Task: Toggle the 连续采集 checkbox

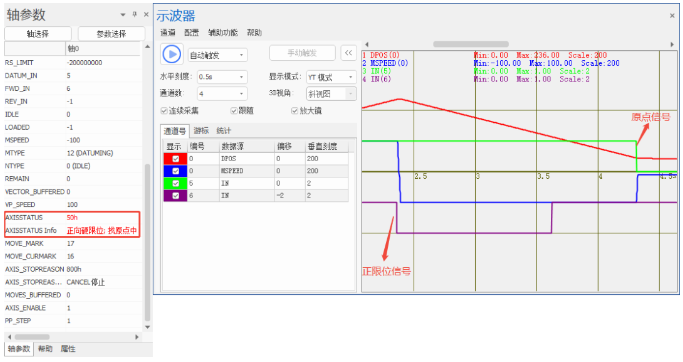Action: tap(164, 111)
